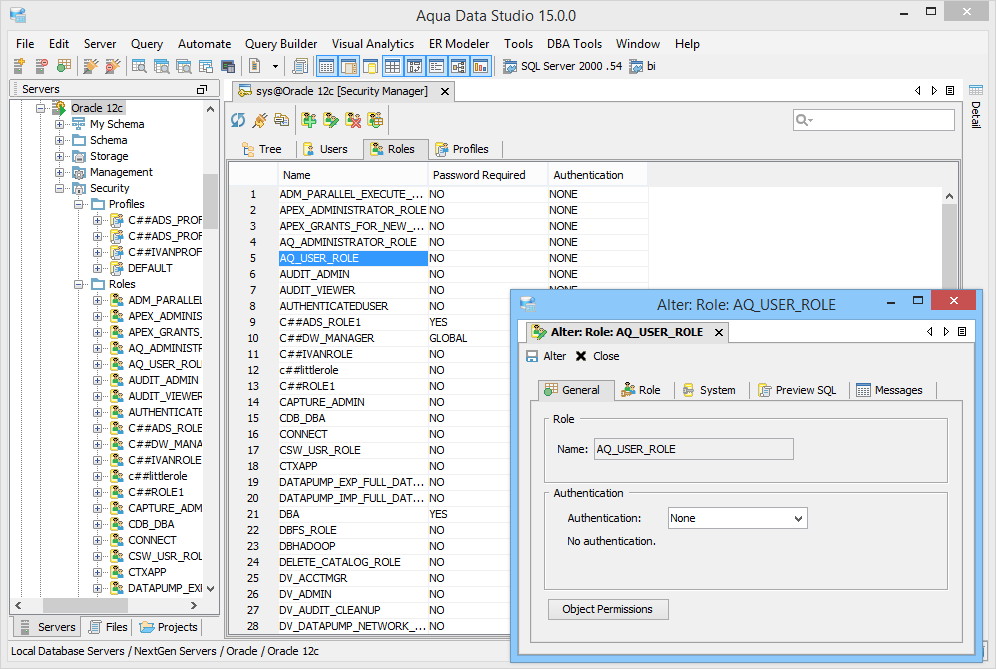Click the dark window icon before the new document icon
996x669 pixels.
click(228, 66)
